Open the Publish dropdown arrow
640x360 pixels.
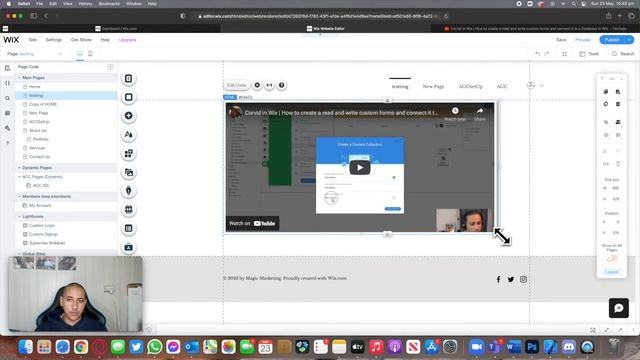click(629, 40)
